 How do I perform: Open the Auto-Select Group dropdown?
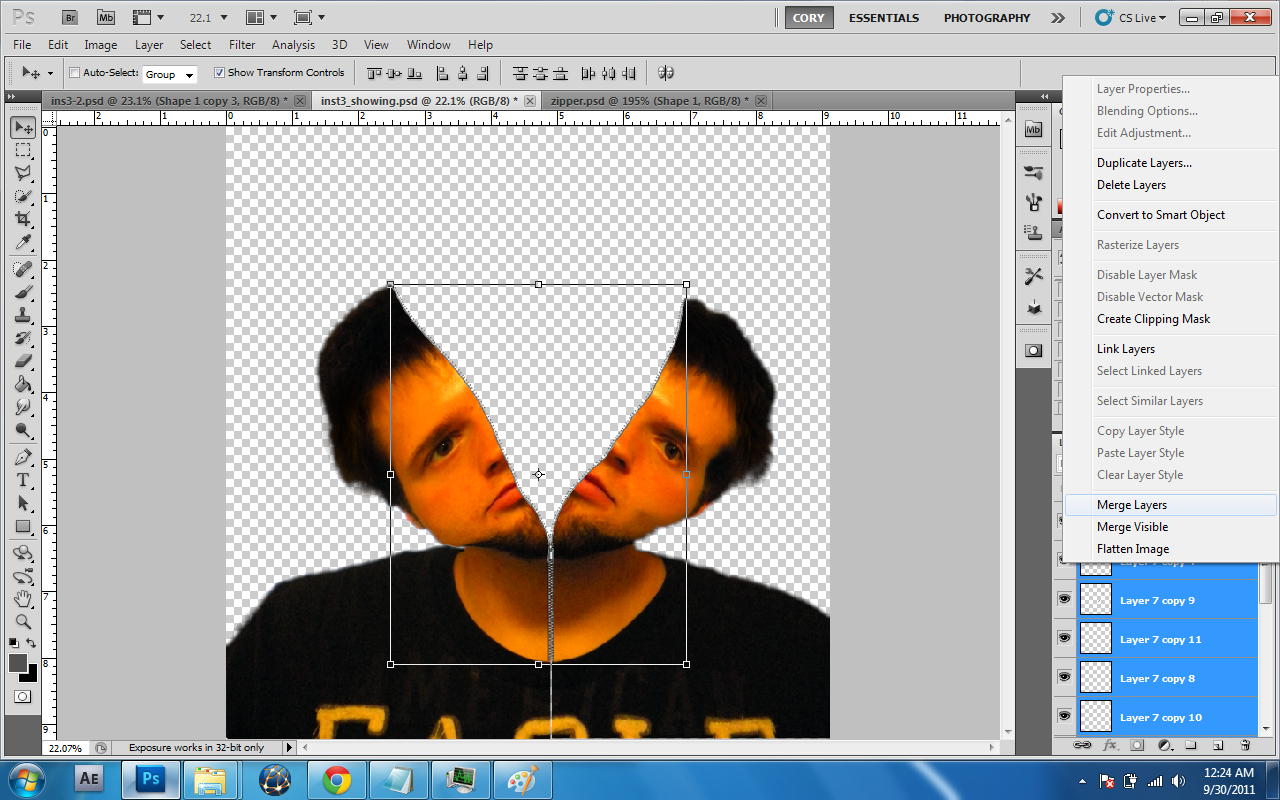tap(169, 74)
